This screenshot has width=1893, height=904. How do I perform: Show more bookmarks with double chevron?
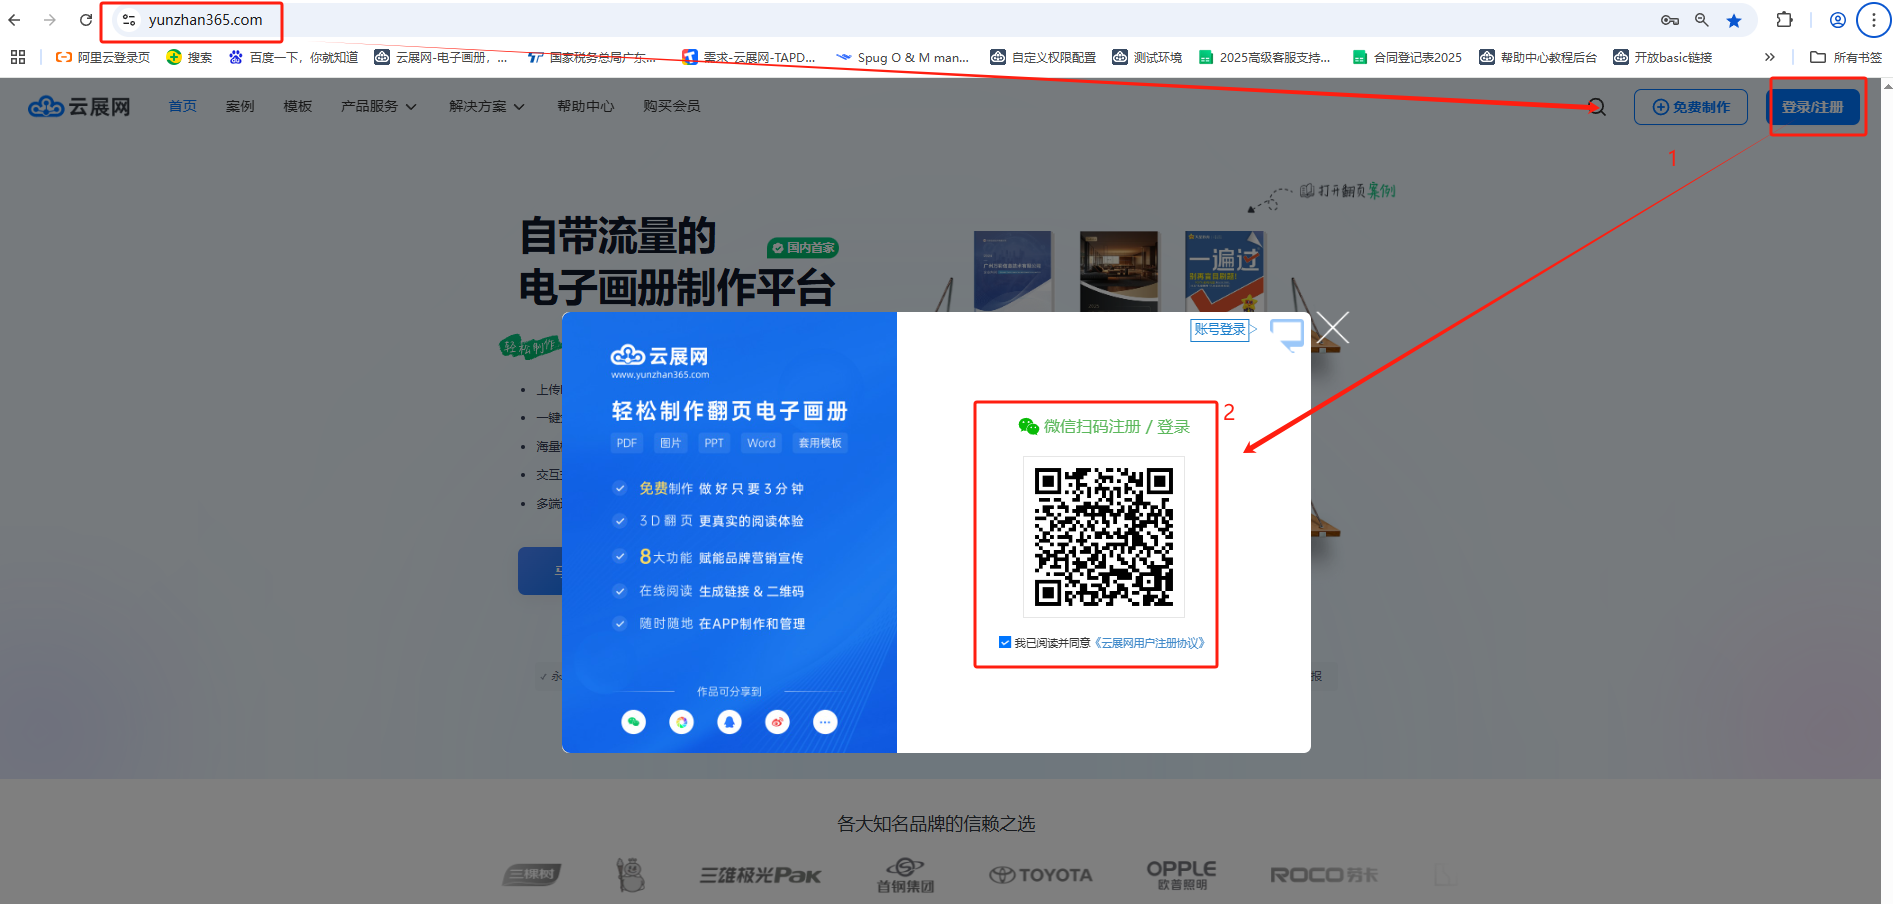pyautogui.click(x=1769, y=57)
